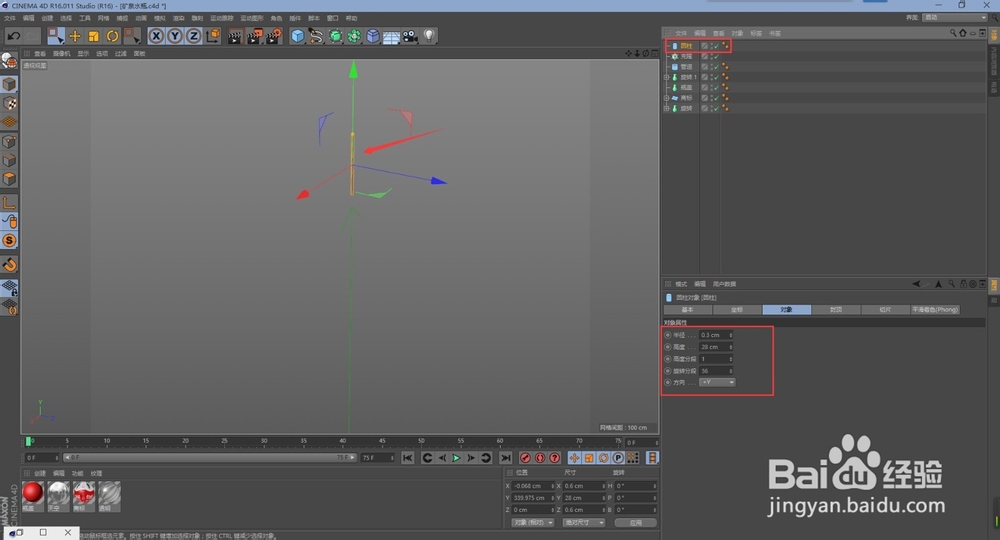Open 编辑 menu in the main menu bar
Viewport: 1000px width, 540px height.
click(29, 18)
